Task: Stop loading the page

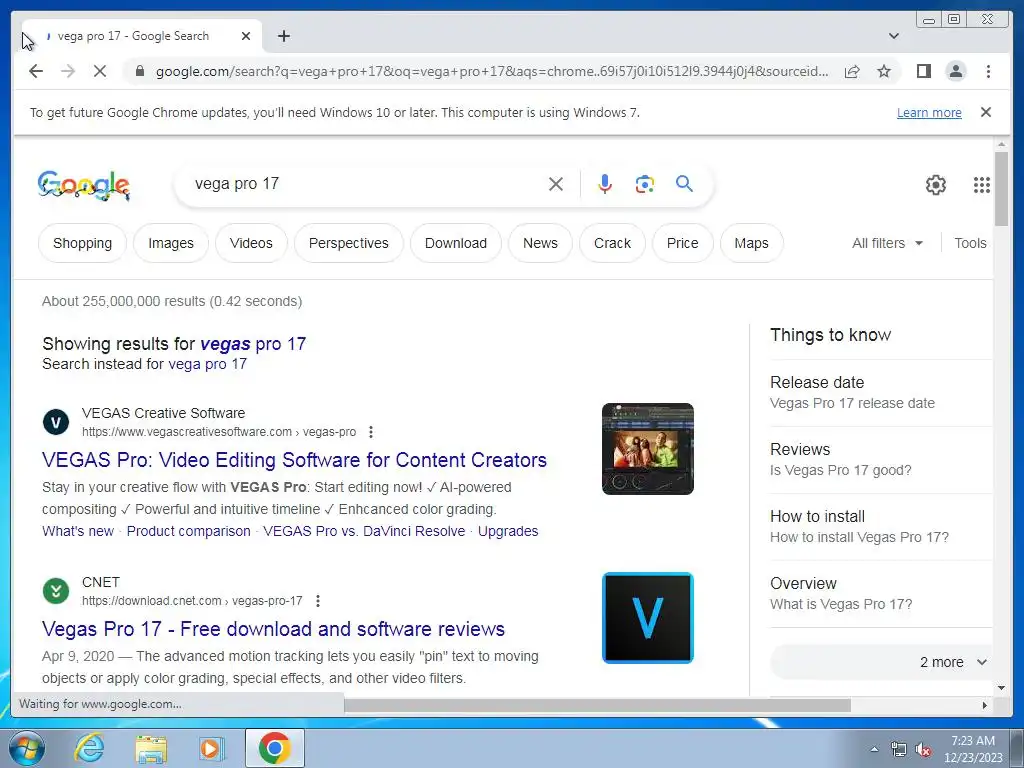Action: (x=100, y=71)
